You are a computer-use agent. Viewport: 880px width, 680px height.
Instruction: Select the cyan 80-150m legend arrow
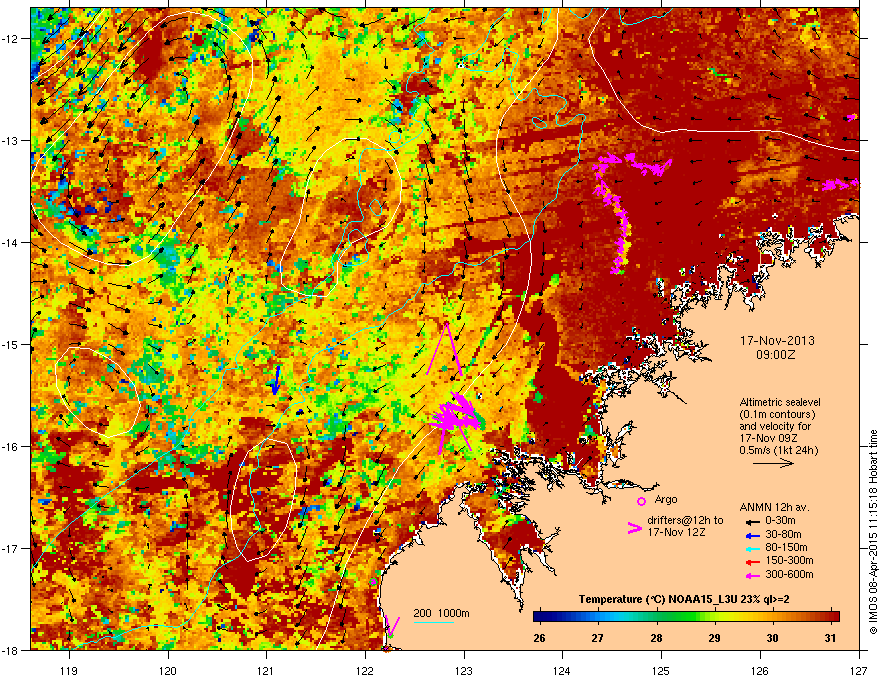click(752, 548)
